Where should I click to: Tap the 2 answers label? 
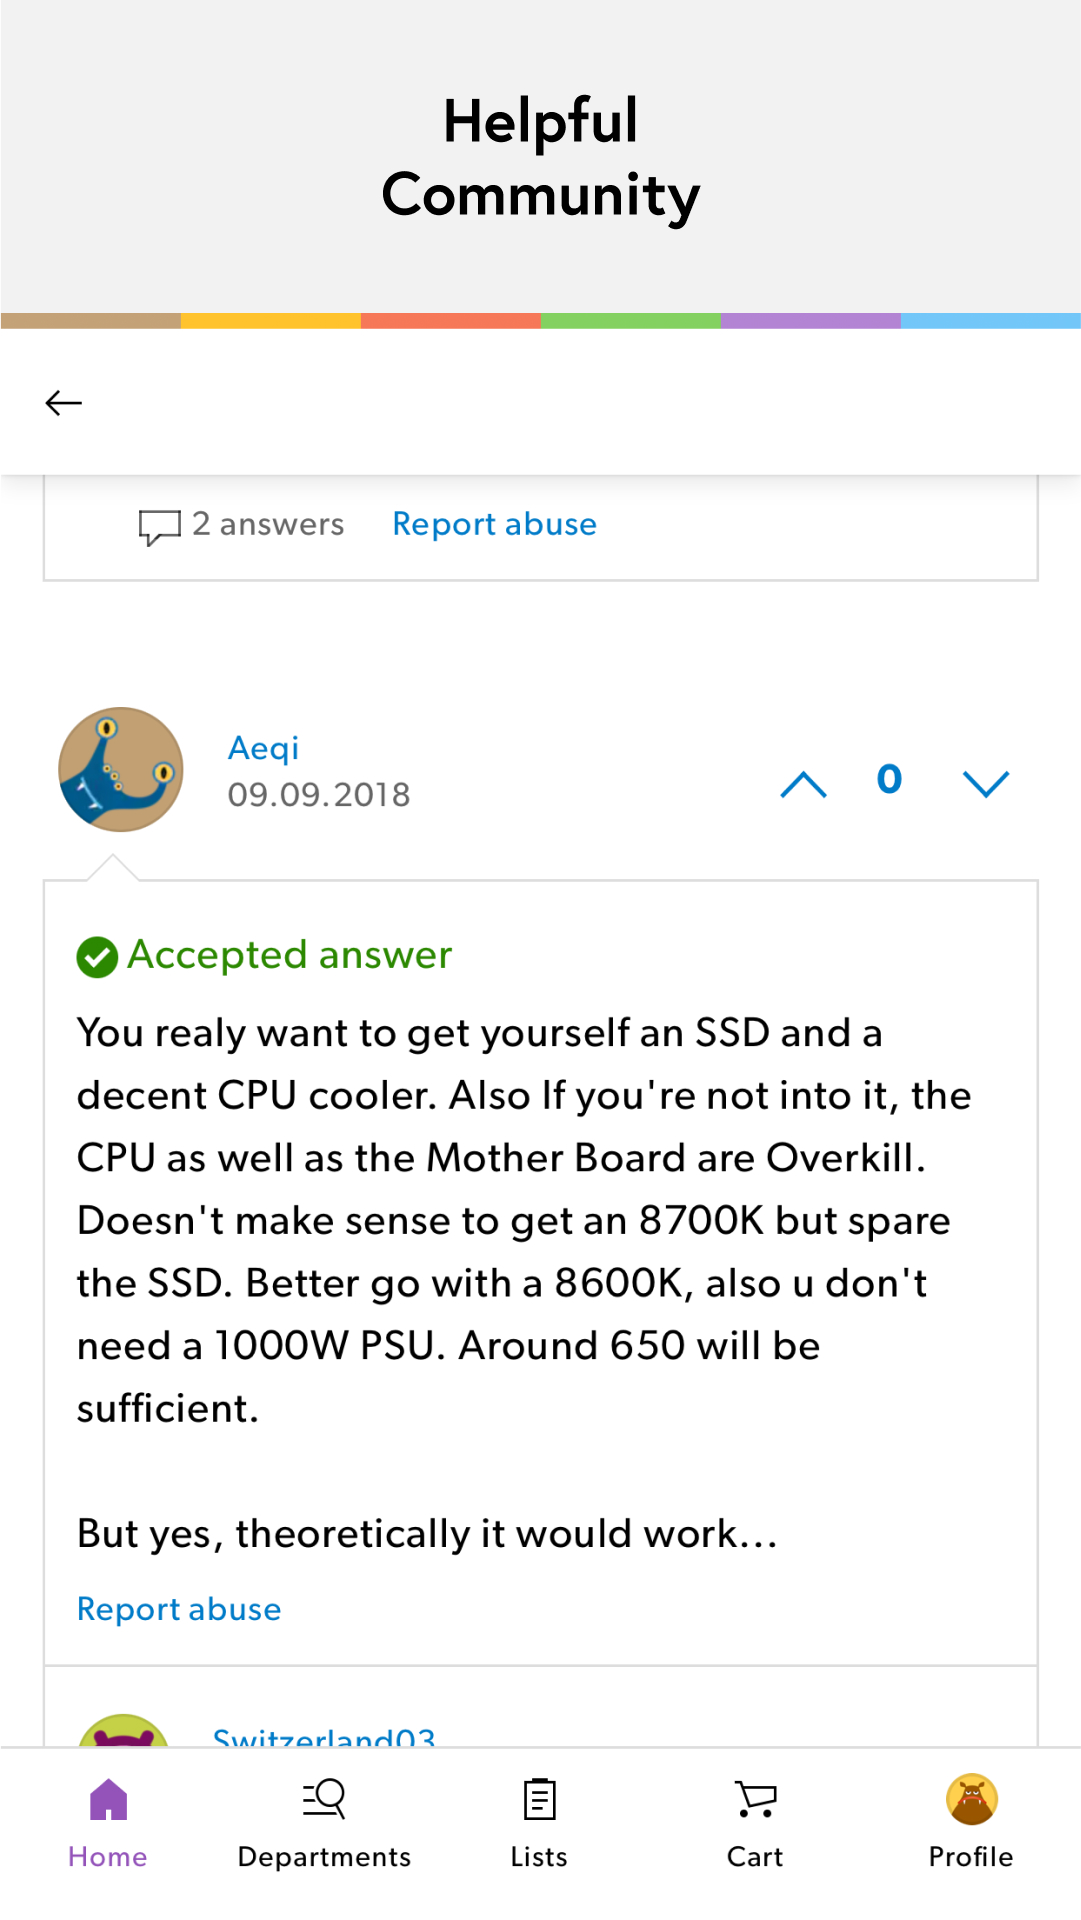[x=268, y=524]
